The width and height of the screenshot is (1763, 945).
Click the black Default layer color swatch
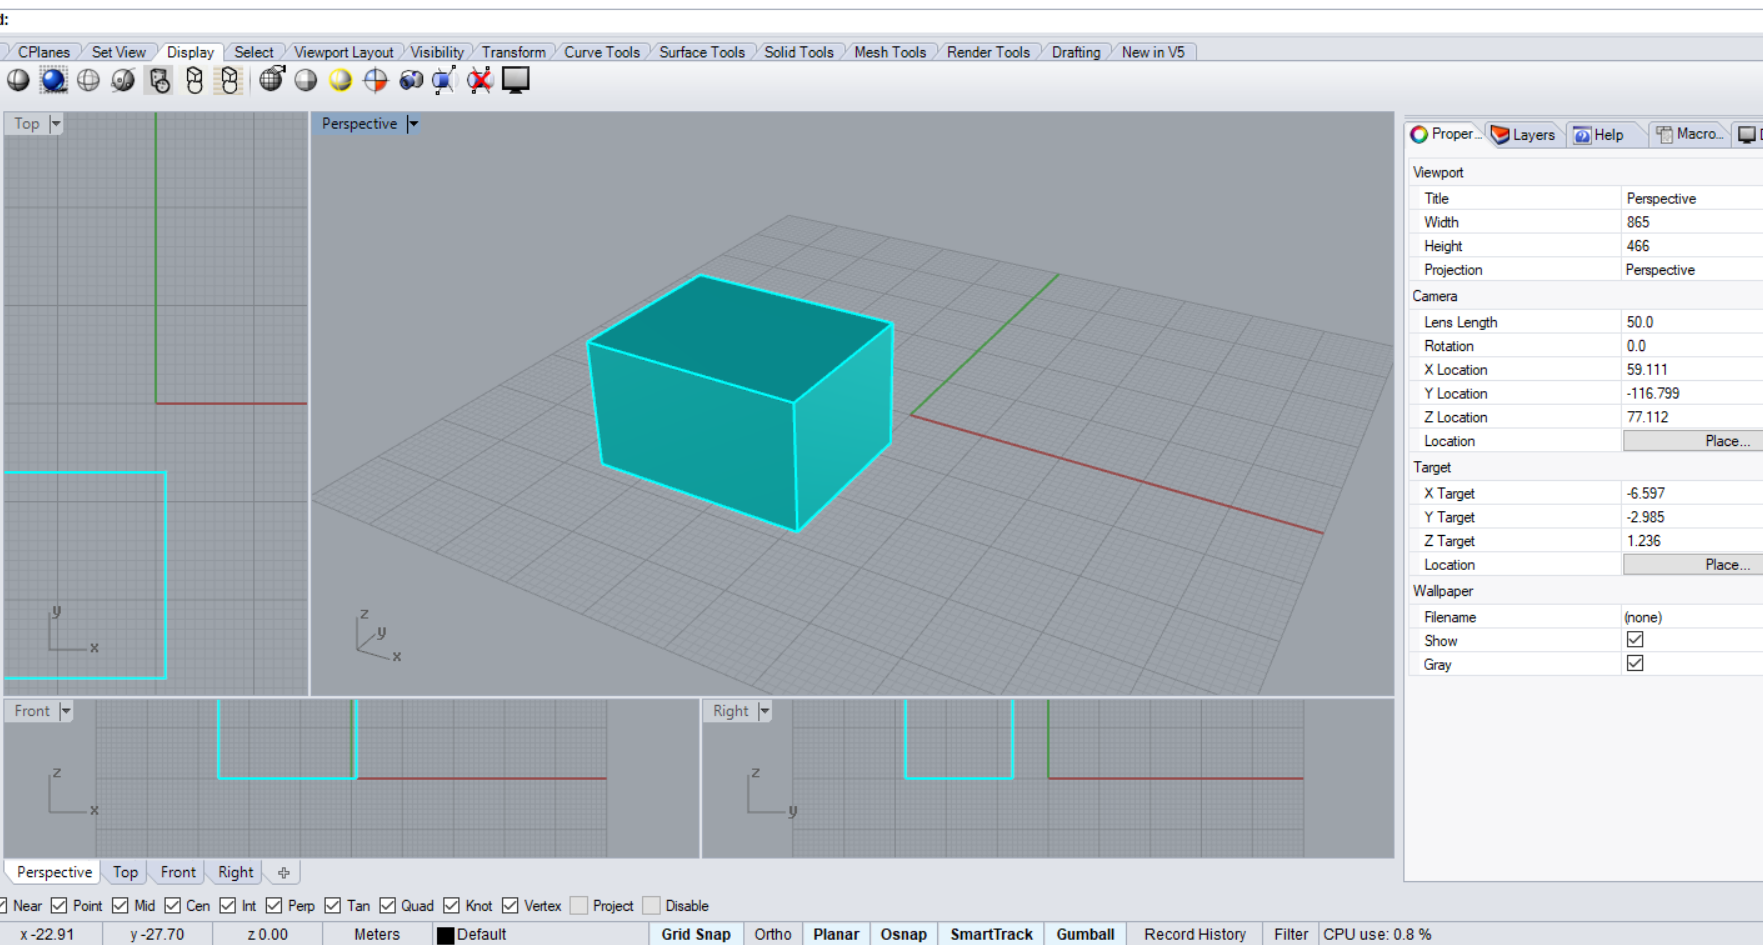tap(446, 935)
